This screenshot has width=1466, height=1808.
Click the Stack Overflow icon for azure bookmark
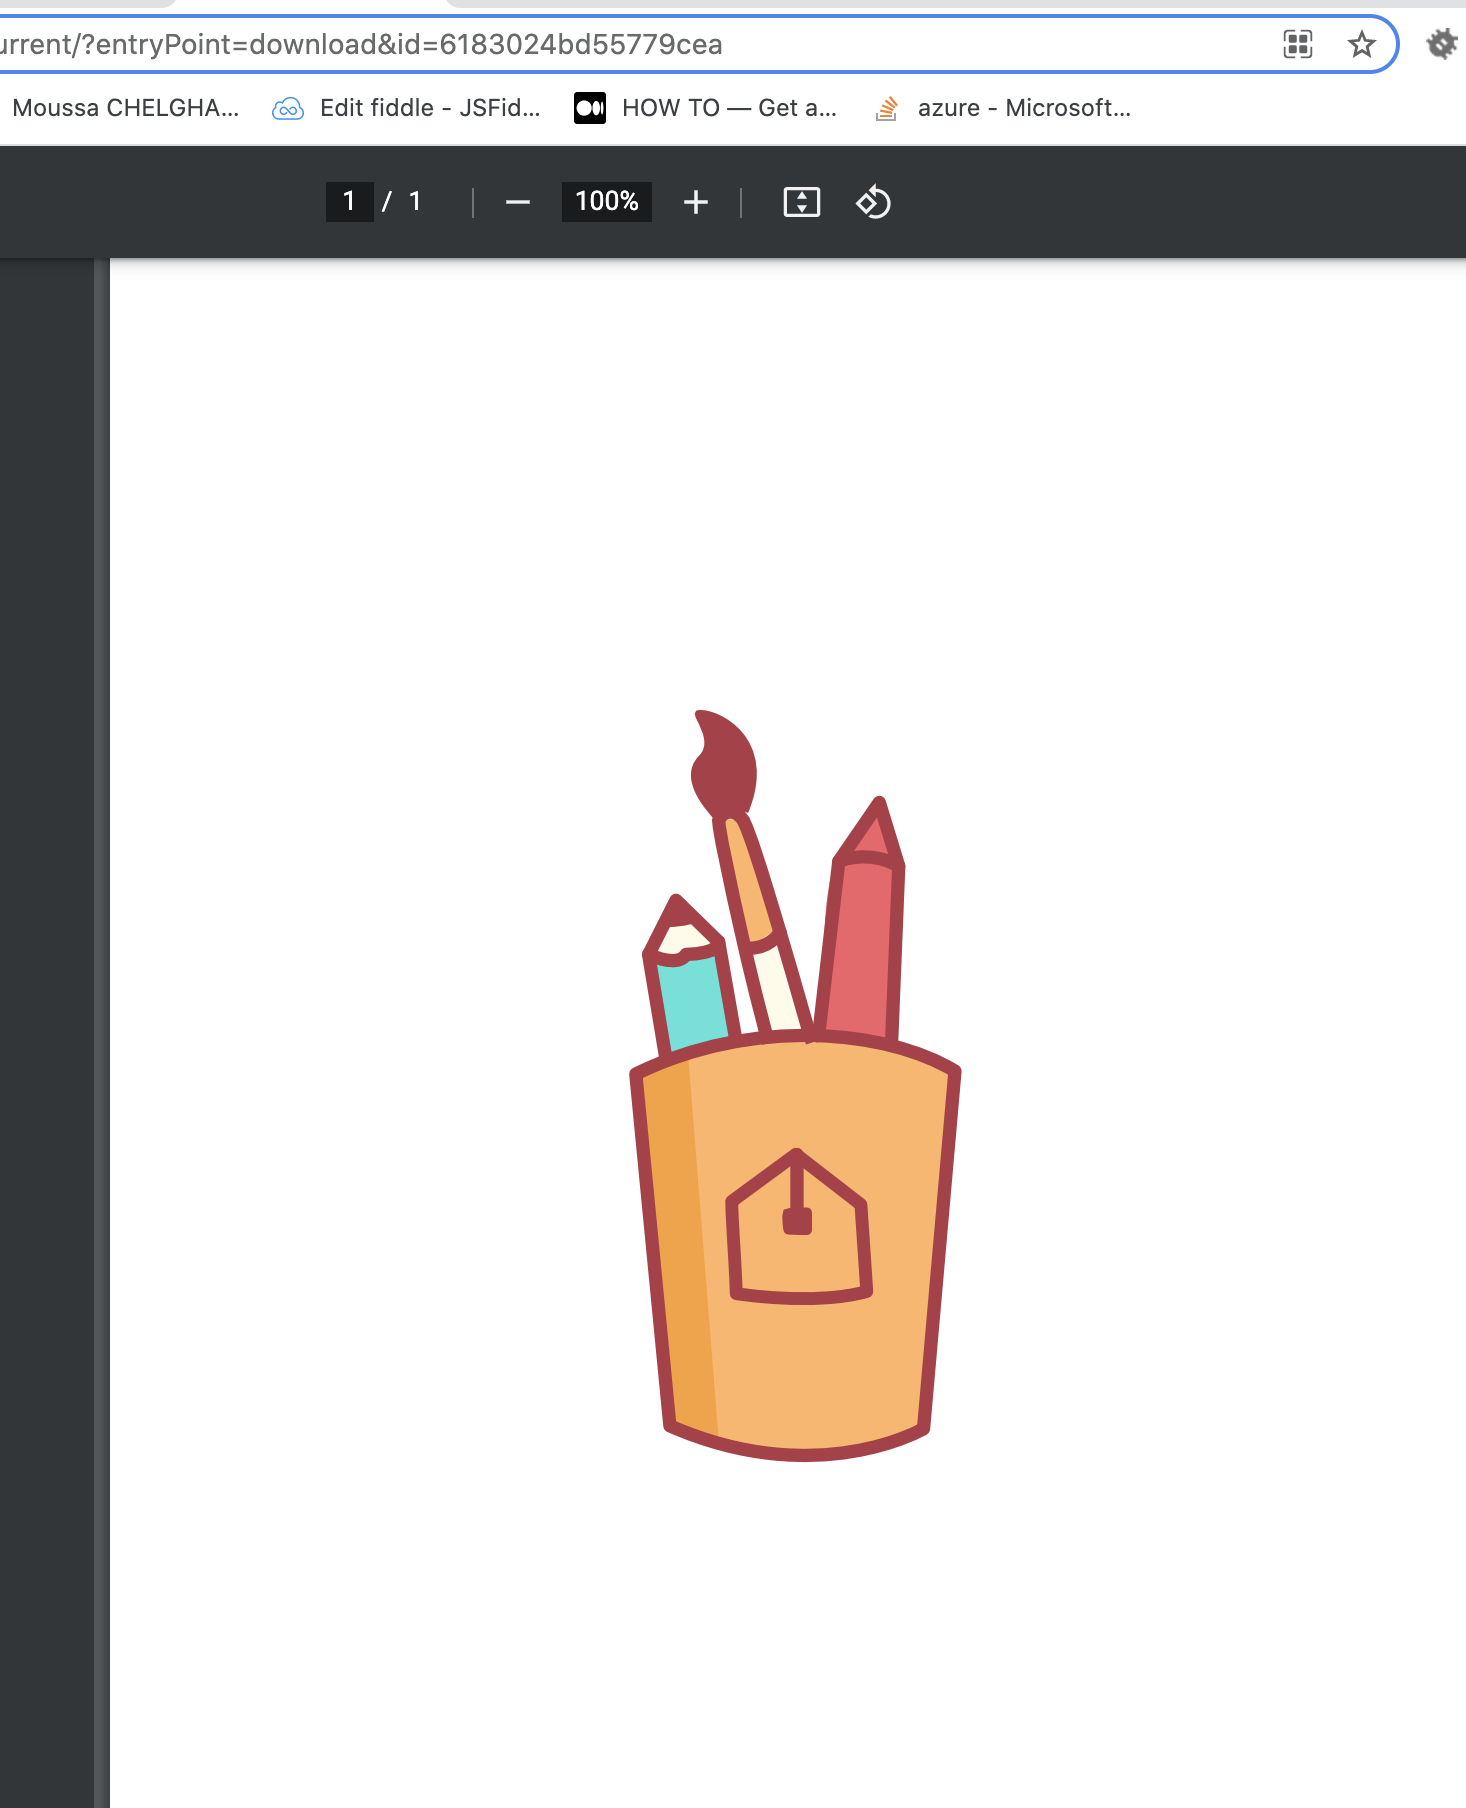pyautogui.click(x=886, y=108)
